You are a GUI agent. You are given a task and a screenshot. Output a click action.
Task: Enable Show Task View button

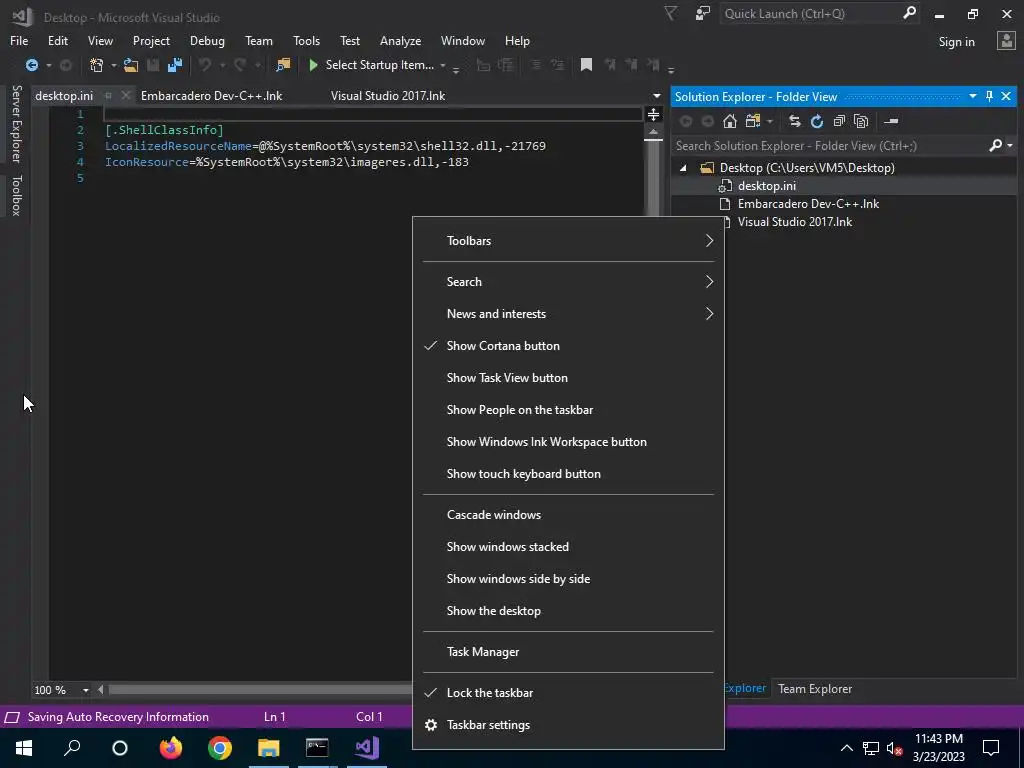click(568, 378)
